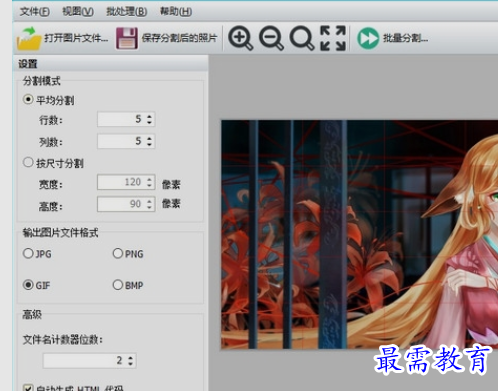Select BMP output format
Viewport: 498px width, 391px height.
[118, 285]
